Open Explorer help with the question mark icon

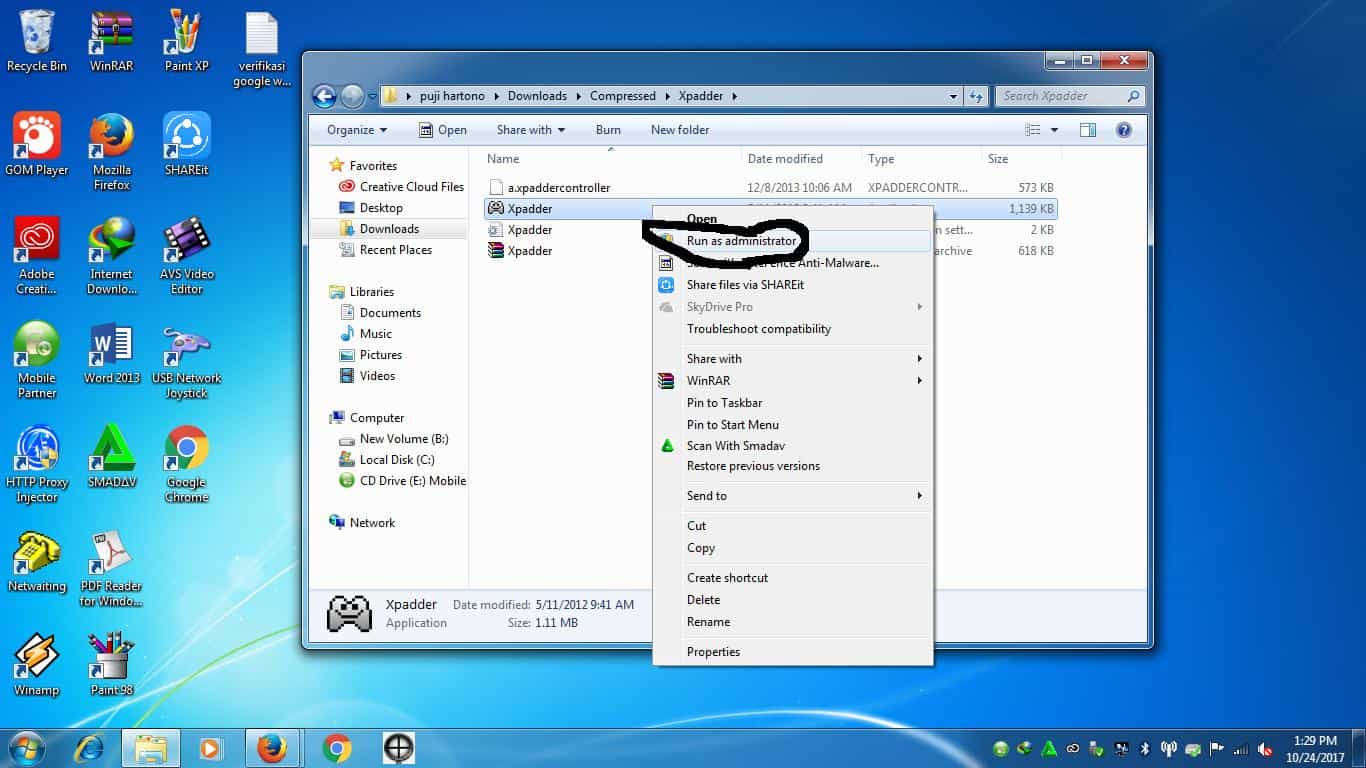[x=1124, y=130]
